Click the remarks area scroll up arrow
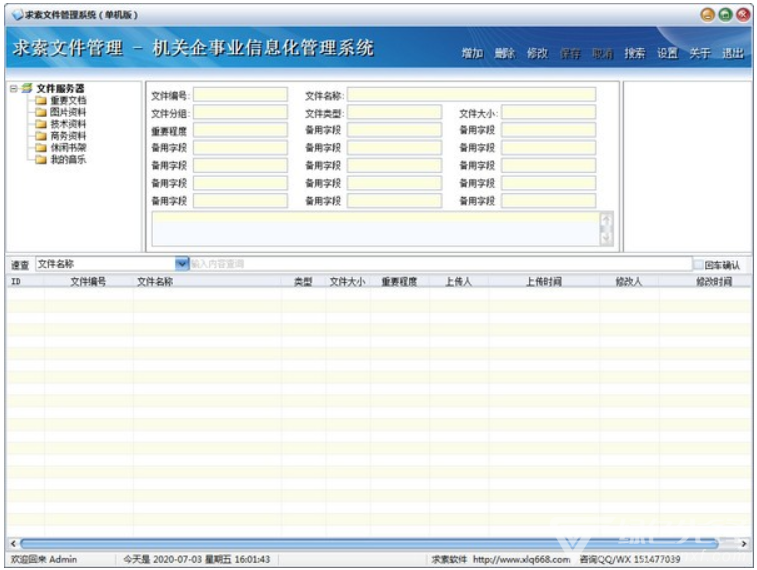The height and width of the screenshot is (570, 757). [606, 220]
